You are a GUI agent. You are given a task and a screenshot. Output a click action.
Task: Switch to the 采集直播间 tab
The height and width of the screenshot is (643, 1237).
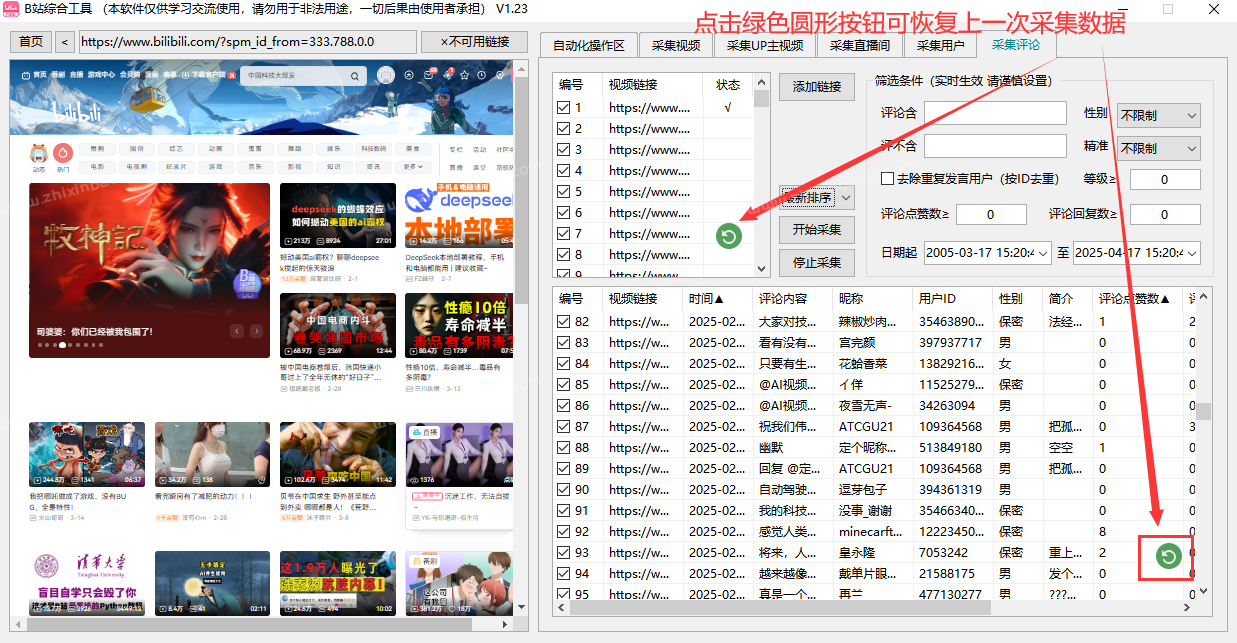coord(859,44)
